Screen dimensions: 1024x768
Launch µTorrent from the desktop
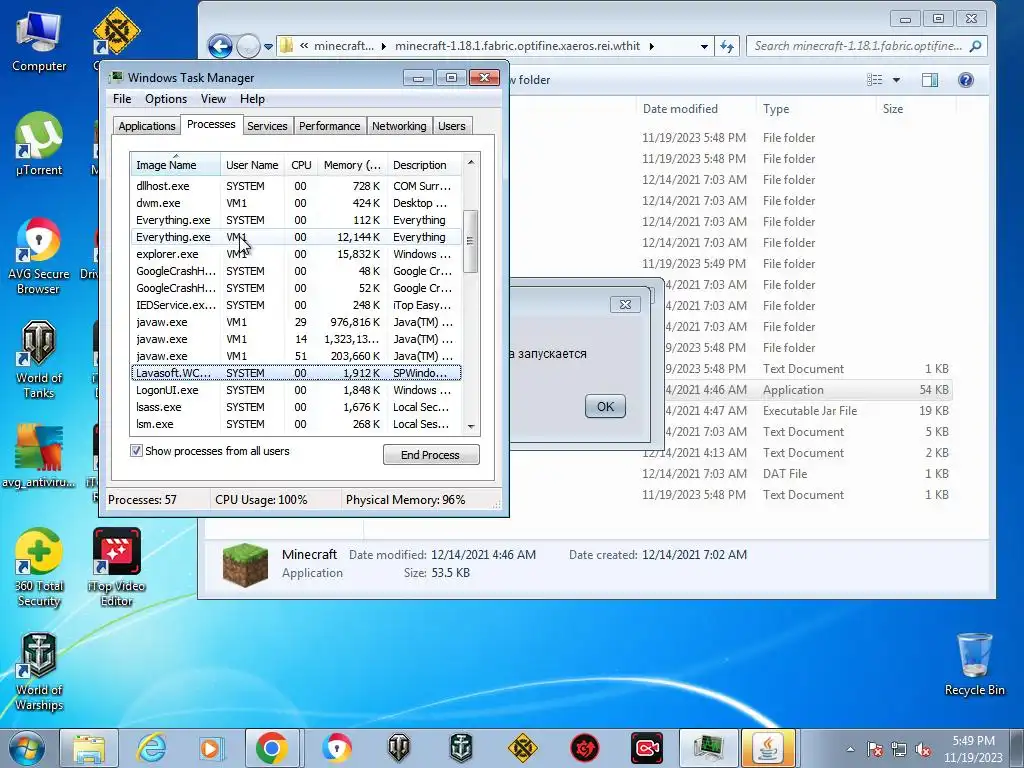coord(39,144)
